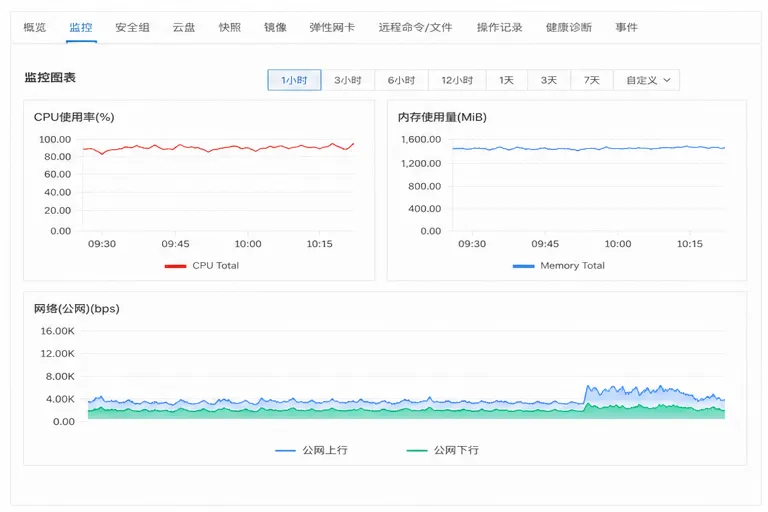Screen dimensions: 768x512
Task: Click the 80.00 label on CPU axis
Action: (x=57, y=157)
